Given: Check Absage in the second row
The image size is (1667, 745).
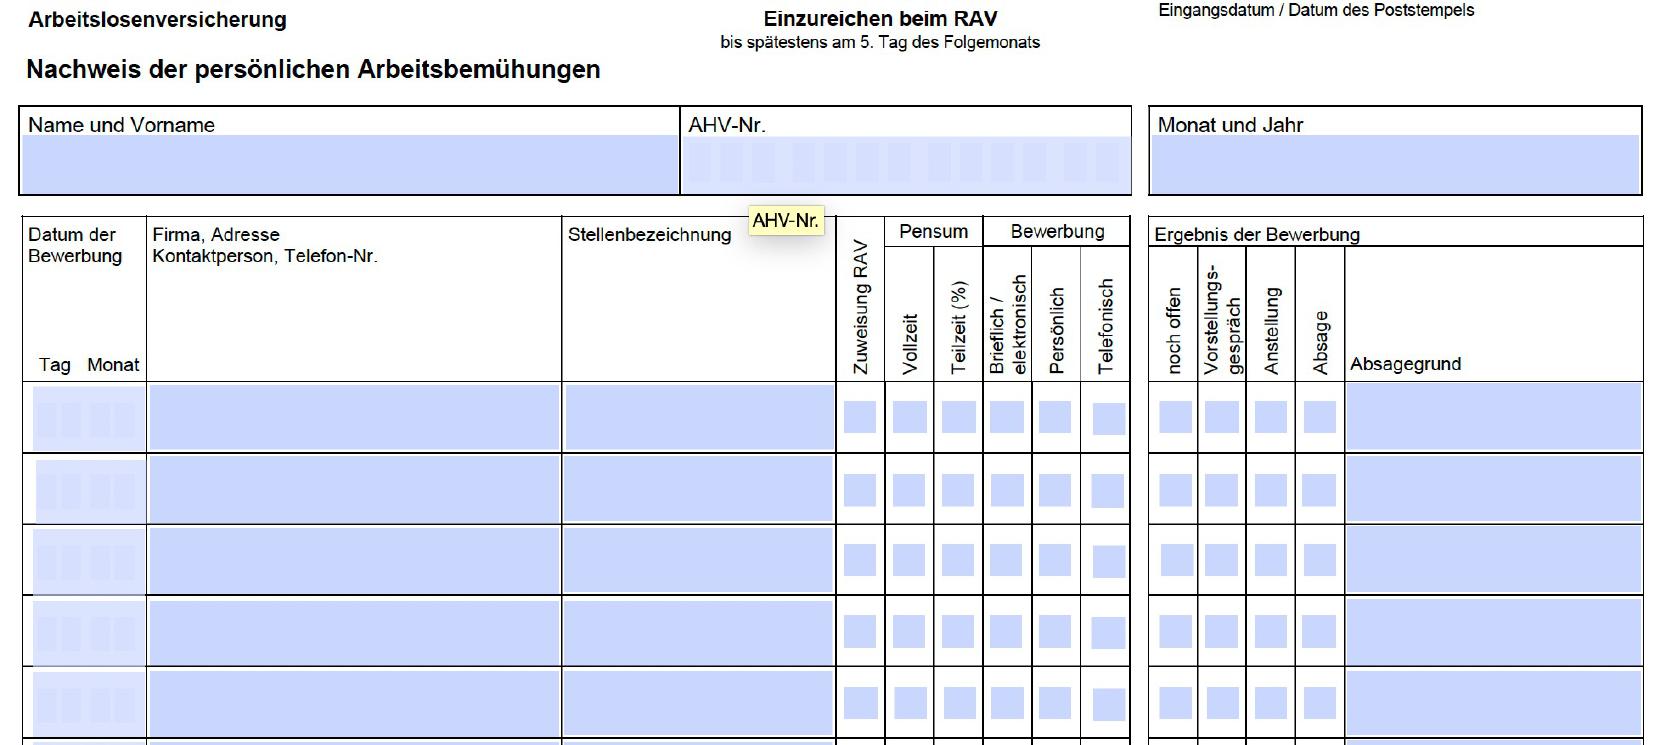Looking at the screenshot, I should tap(1320, 490).
